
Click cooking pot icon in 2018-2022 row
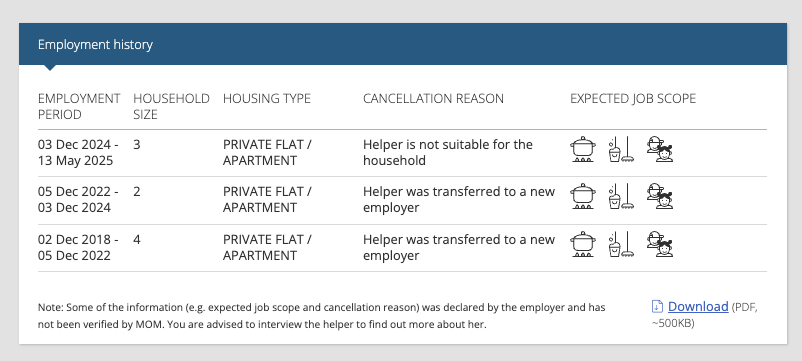click(583, 244)
